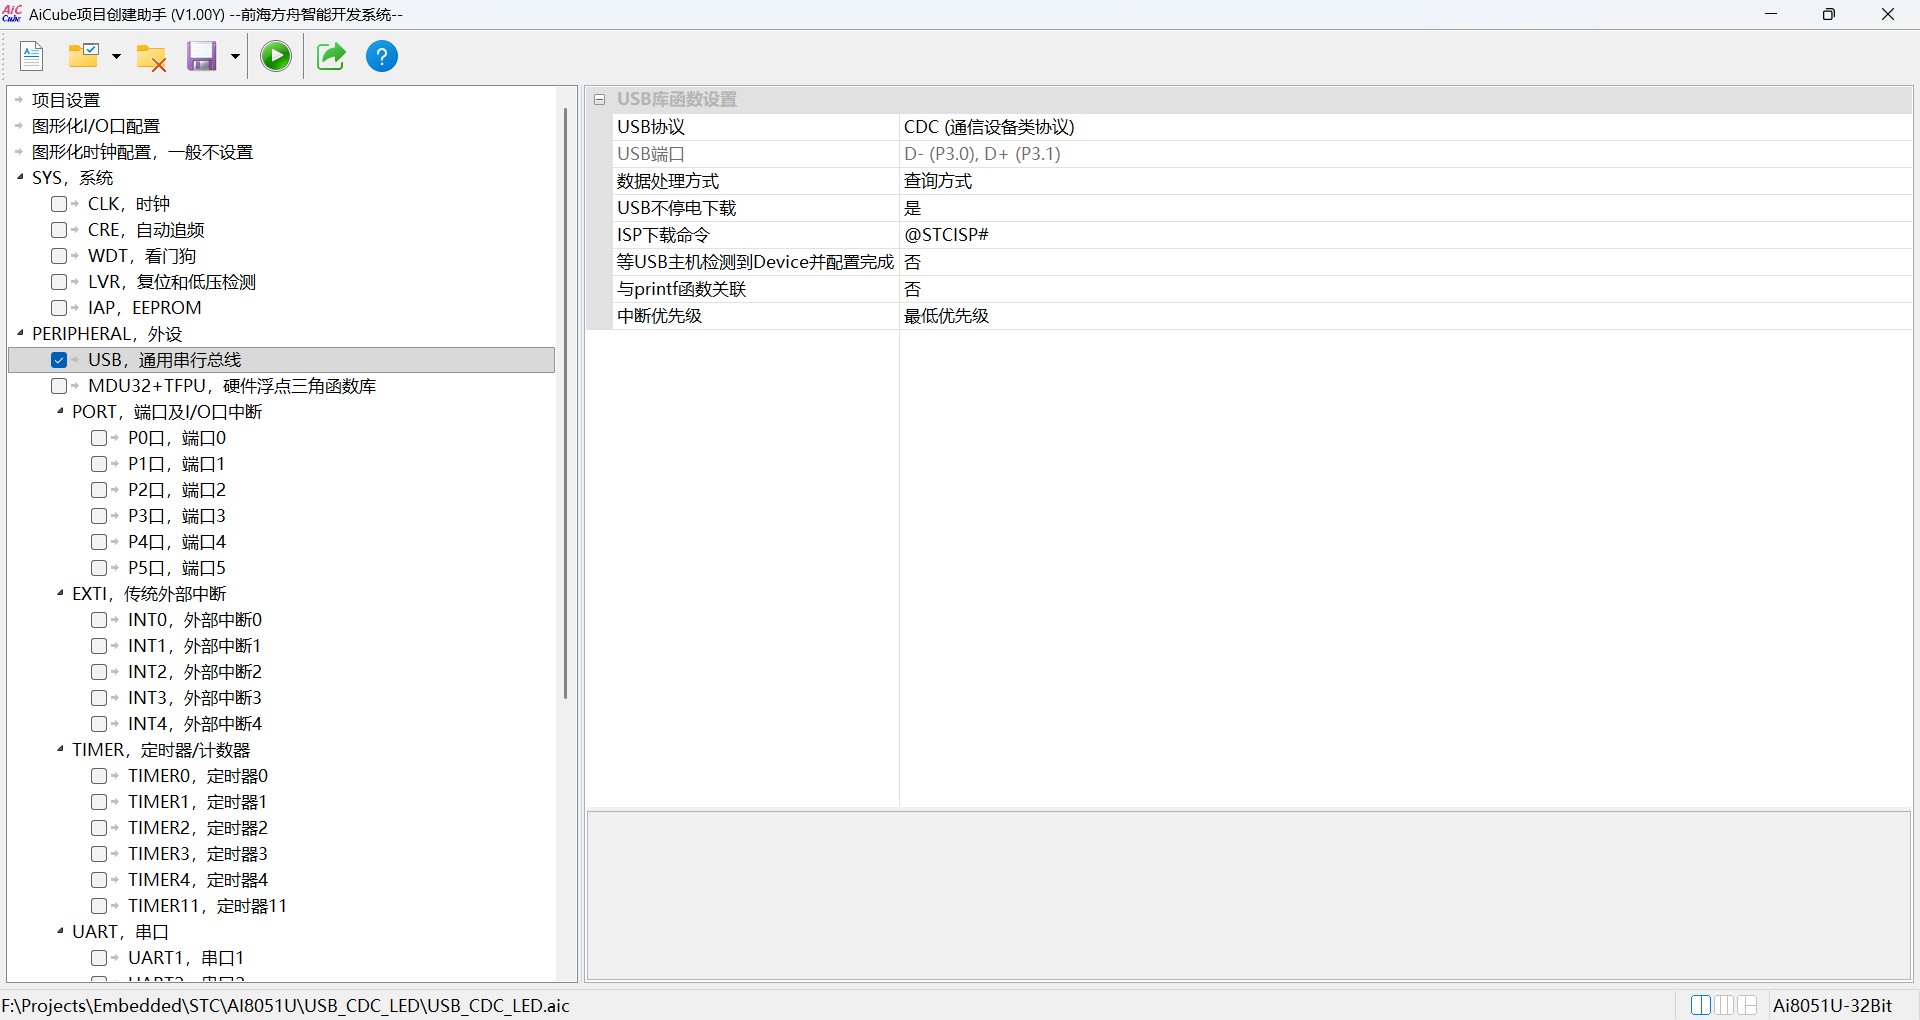1920x1020 pixels.
Task: Select the three-column layout icon in status bar
Action: pyautogui.click(x=1726, y=1005)
